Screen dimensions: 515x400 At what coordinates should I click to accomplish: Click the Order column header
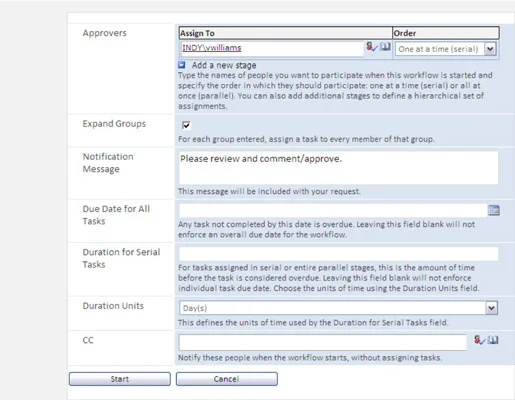point(446,33)
